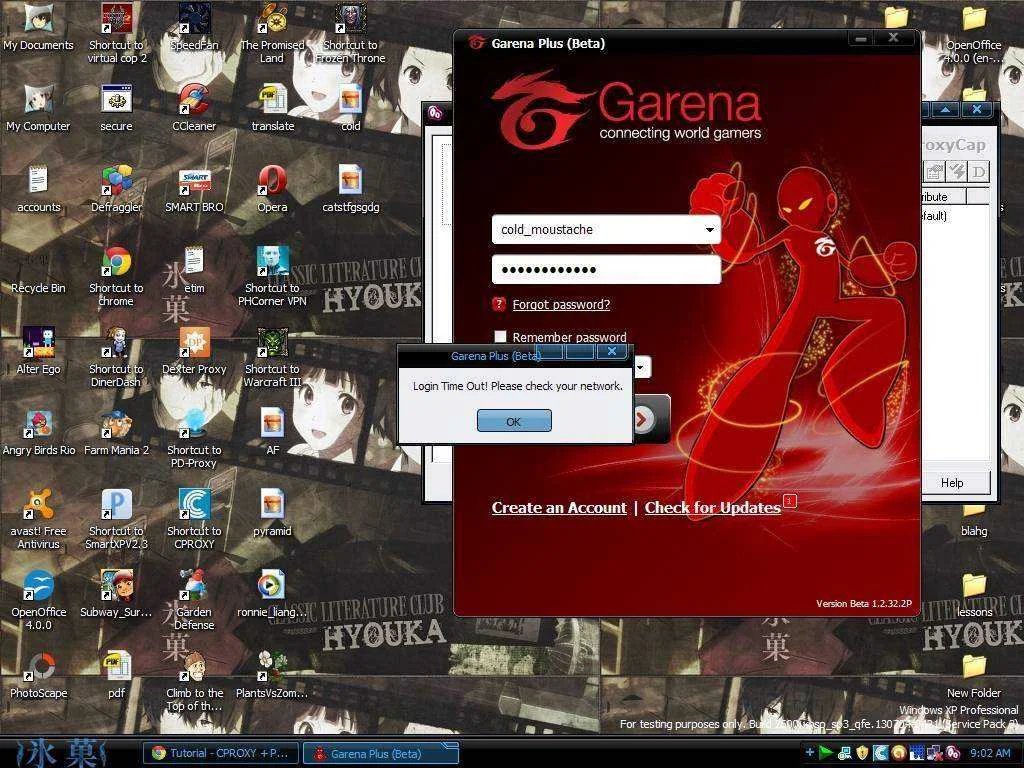Click the password input field

click(605, 270)
